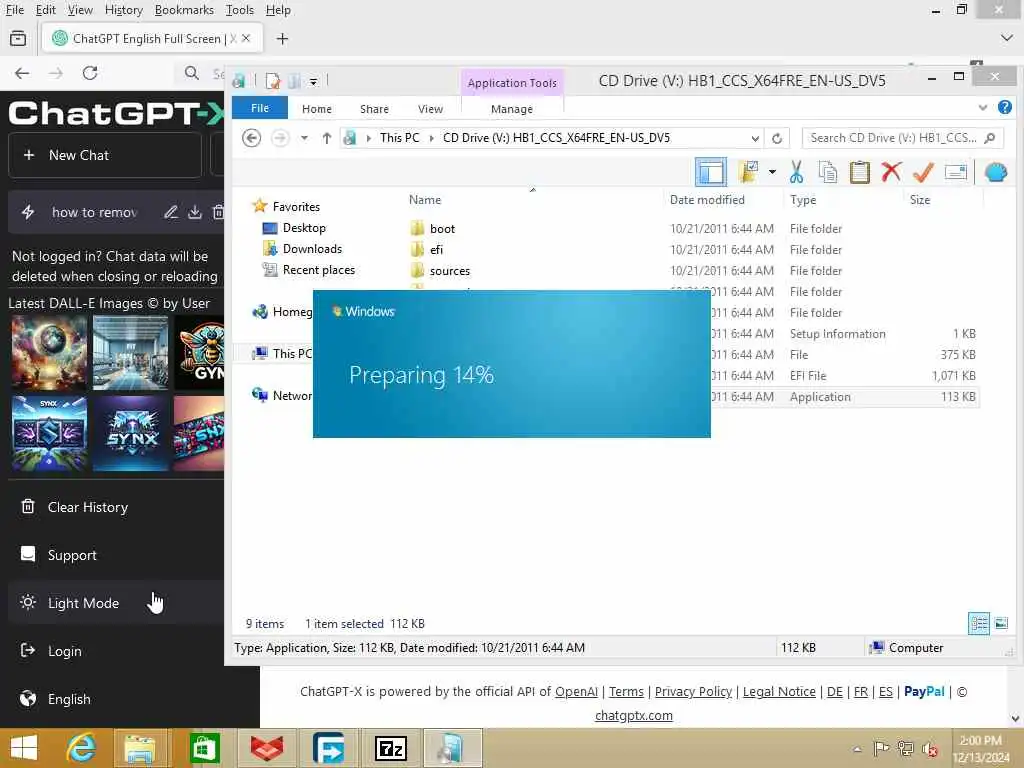The image size is (1024, 768).
Task: Click Properties icon in quick access toolbar
Action: (x=272, y=81)
